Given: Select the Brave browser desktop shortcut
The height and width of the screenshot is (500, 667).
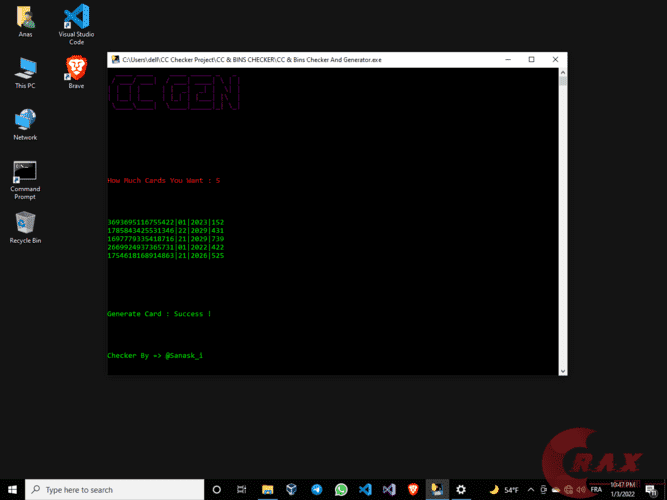Looking at the screenshot, I should (x=76, y=72).
